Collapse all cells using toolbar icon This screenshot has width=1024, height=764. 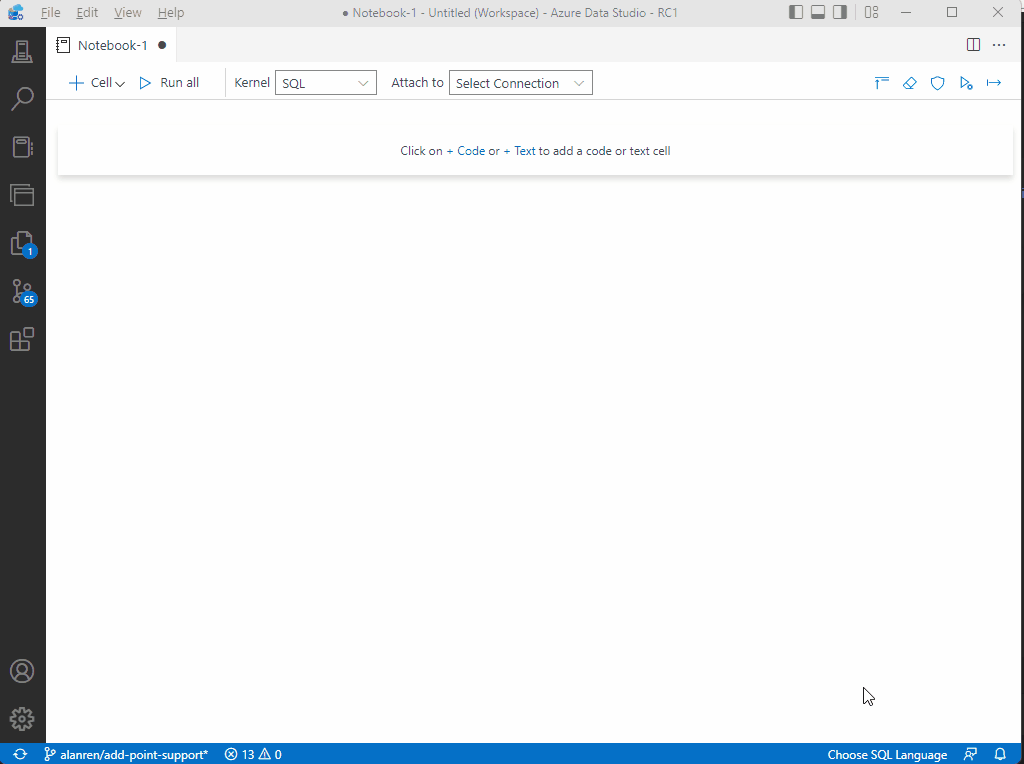click(x=881, y=83)
